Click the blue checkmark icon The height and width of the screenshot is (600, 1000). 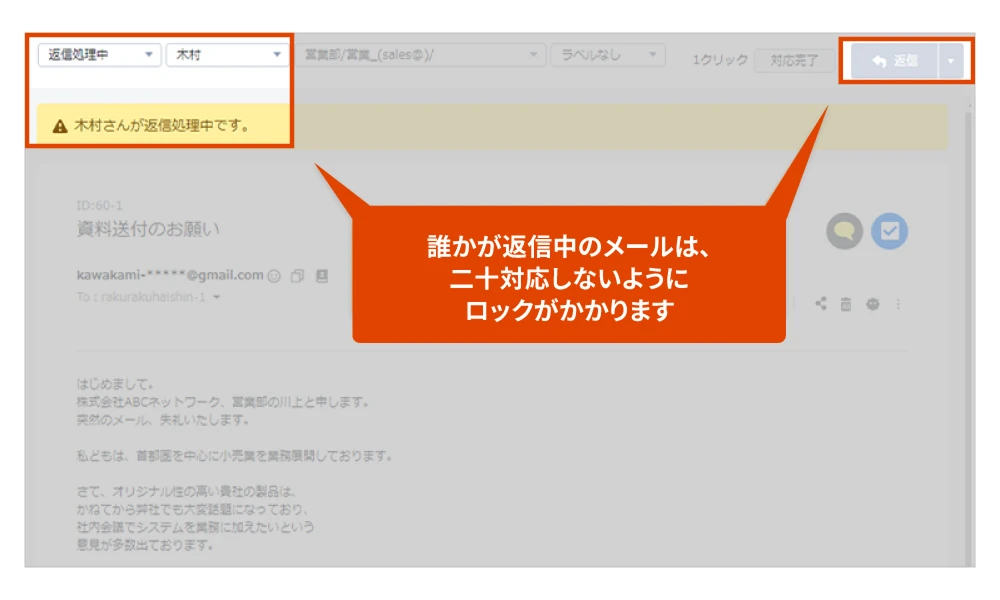[890, 231]
